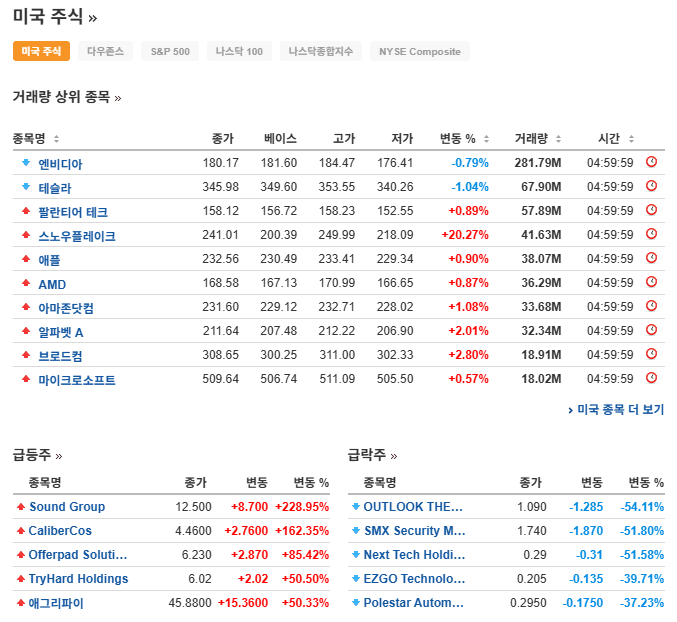Switch to the 다우존스 tab
The image size is (677, 622).
(x=105, y=51)
